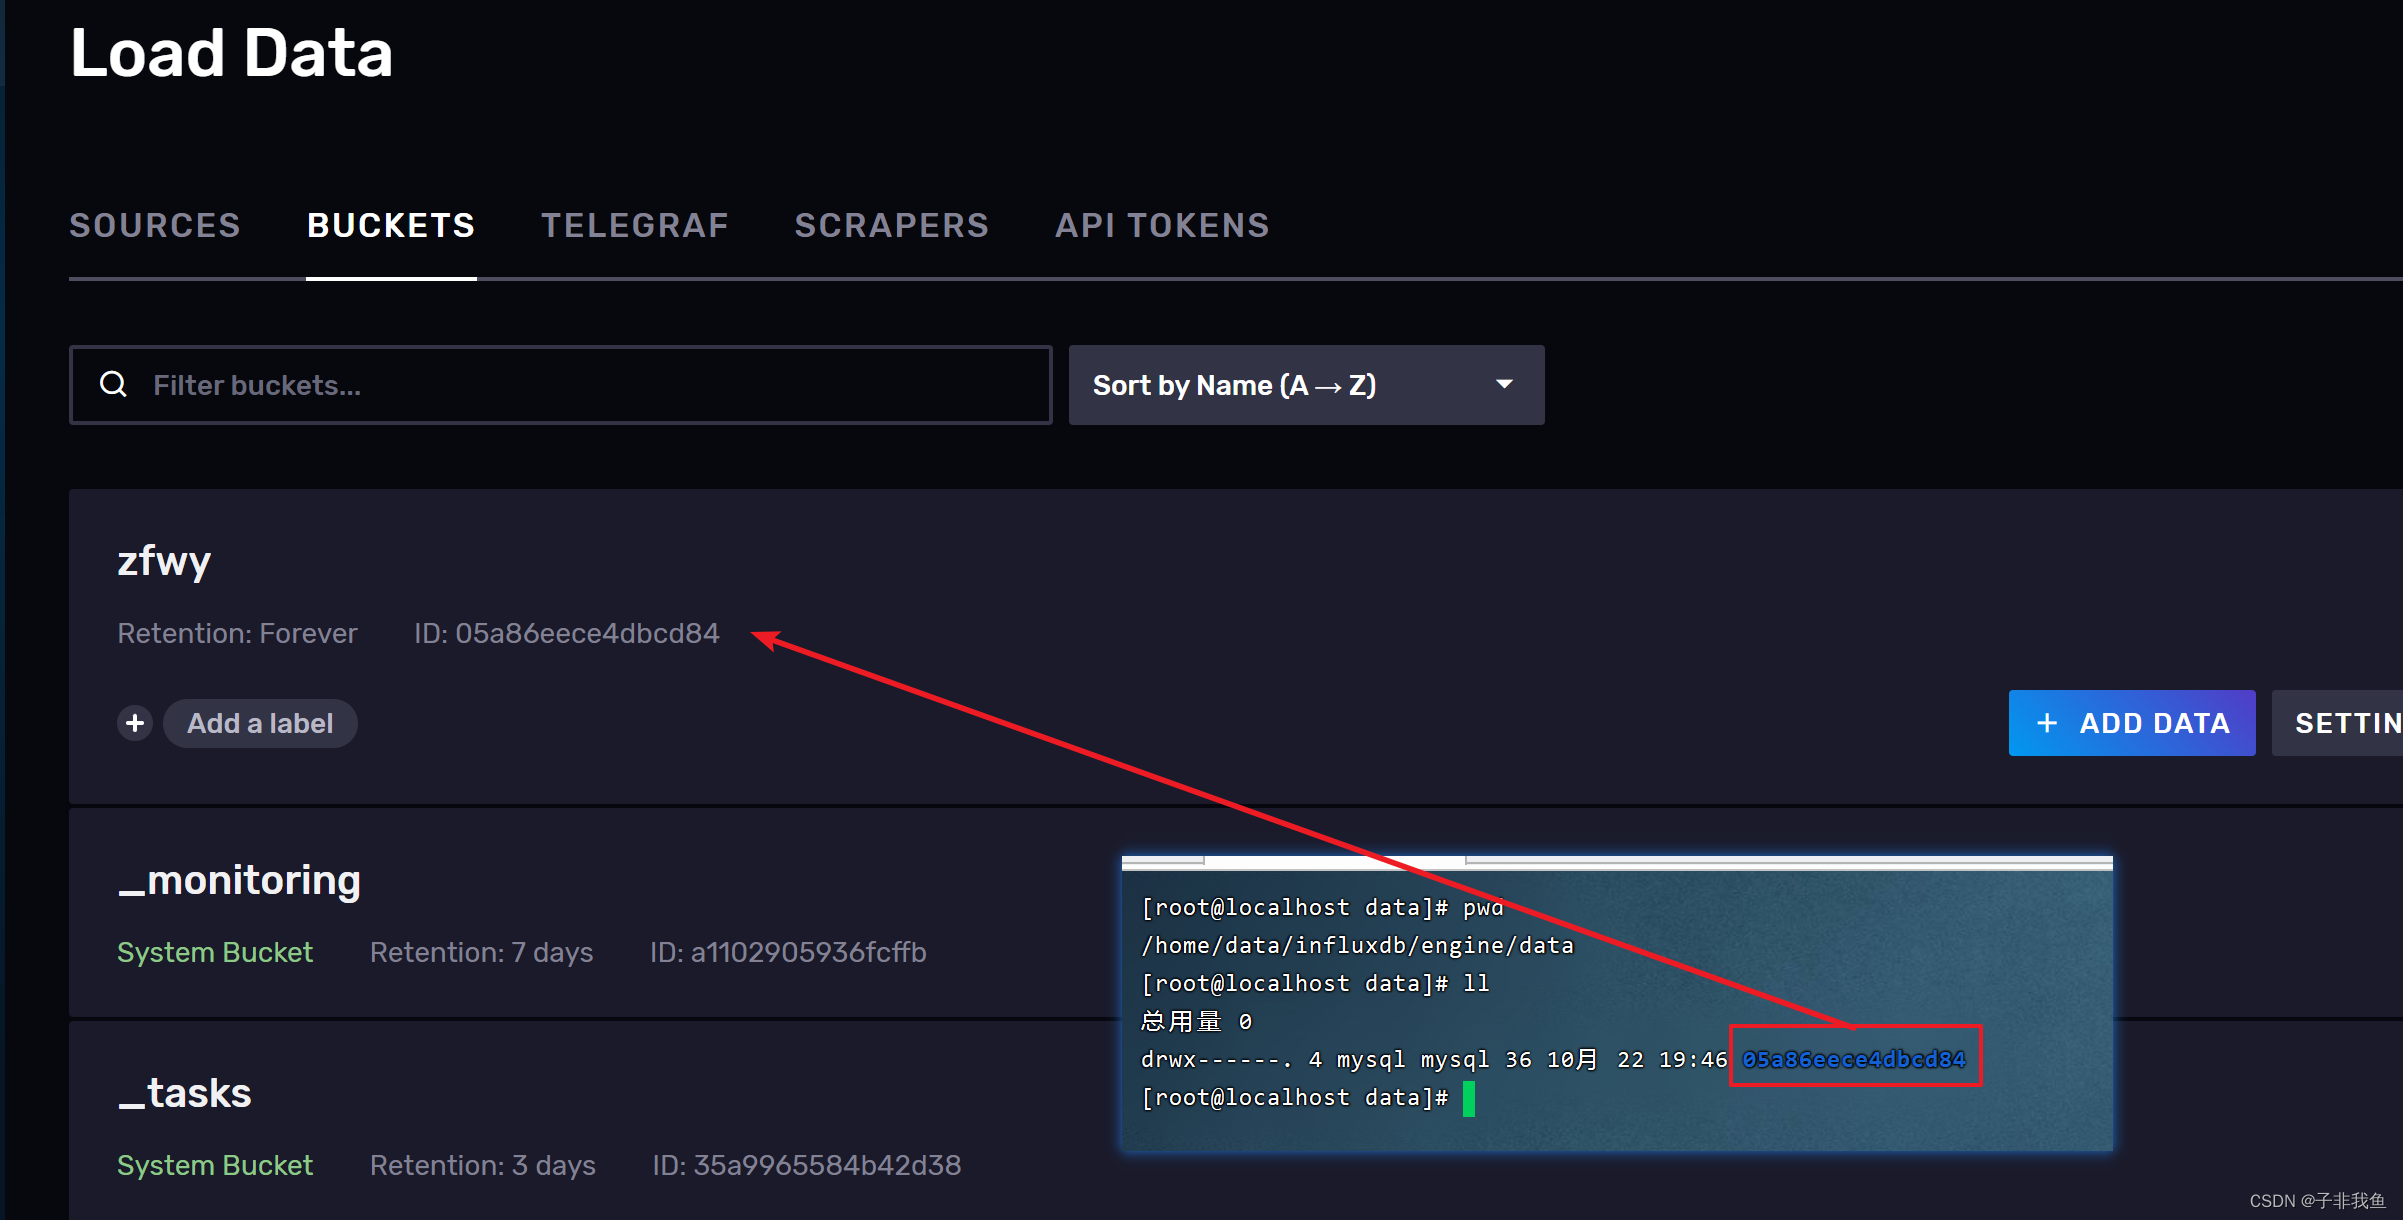This screenshot has height=1220, width=2403.
Task: Click the plus icon beside Add a label
Action: (x=135, y=723)
